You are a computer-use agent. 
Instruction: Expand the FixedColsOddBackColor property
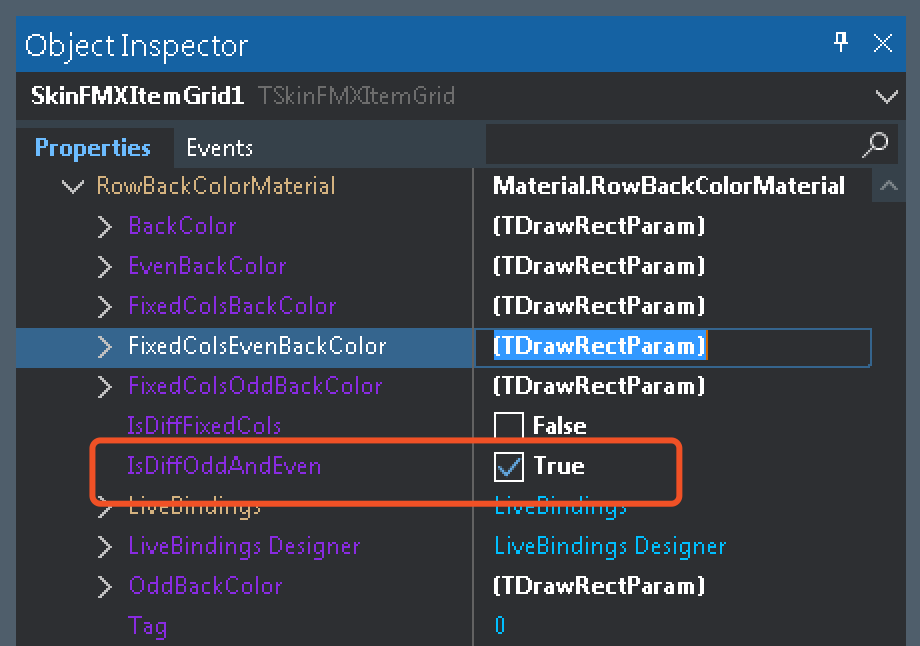pyautogui.click(x=105, y=387)
